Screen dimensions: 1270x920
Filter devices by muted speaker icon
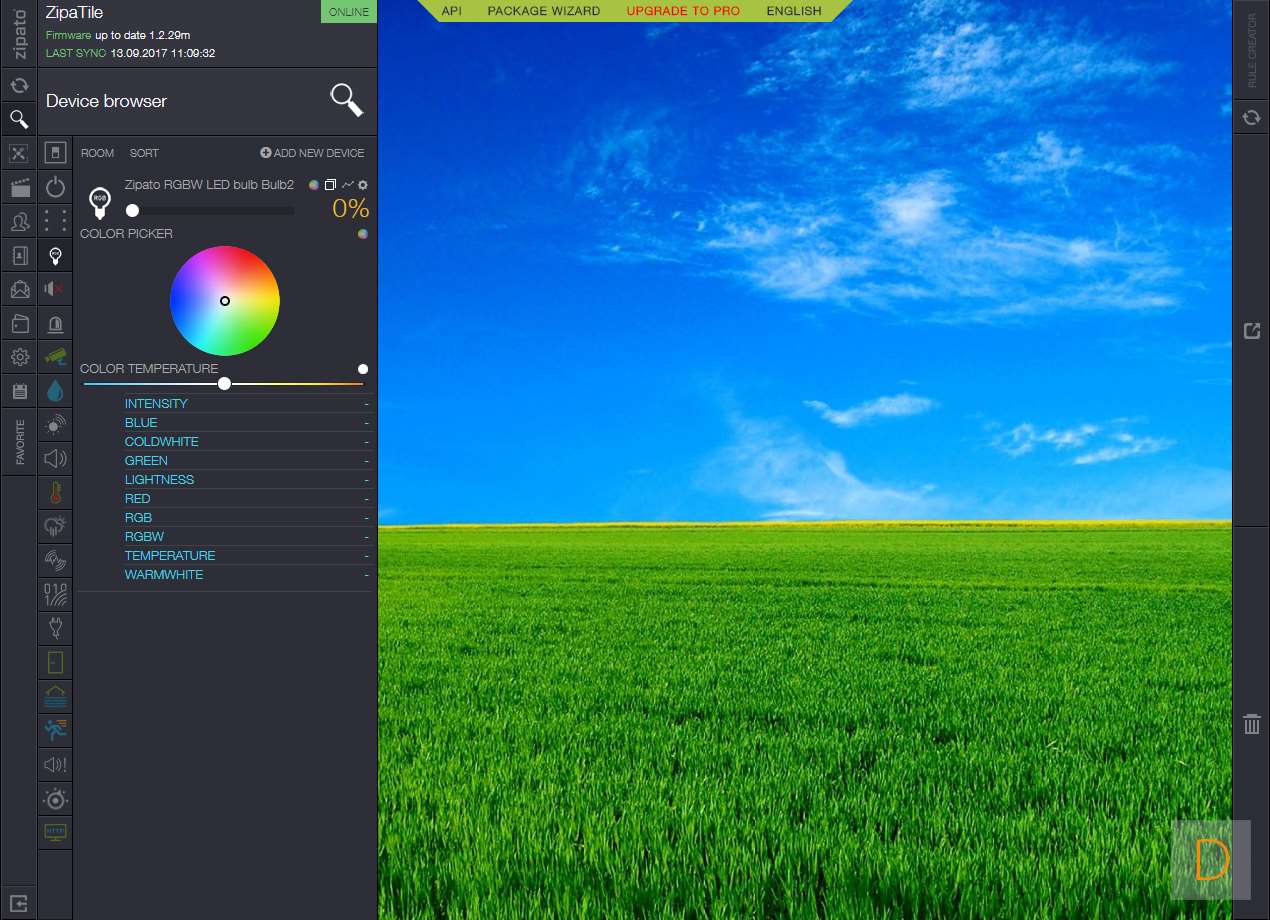coord(55,289)
